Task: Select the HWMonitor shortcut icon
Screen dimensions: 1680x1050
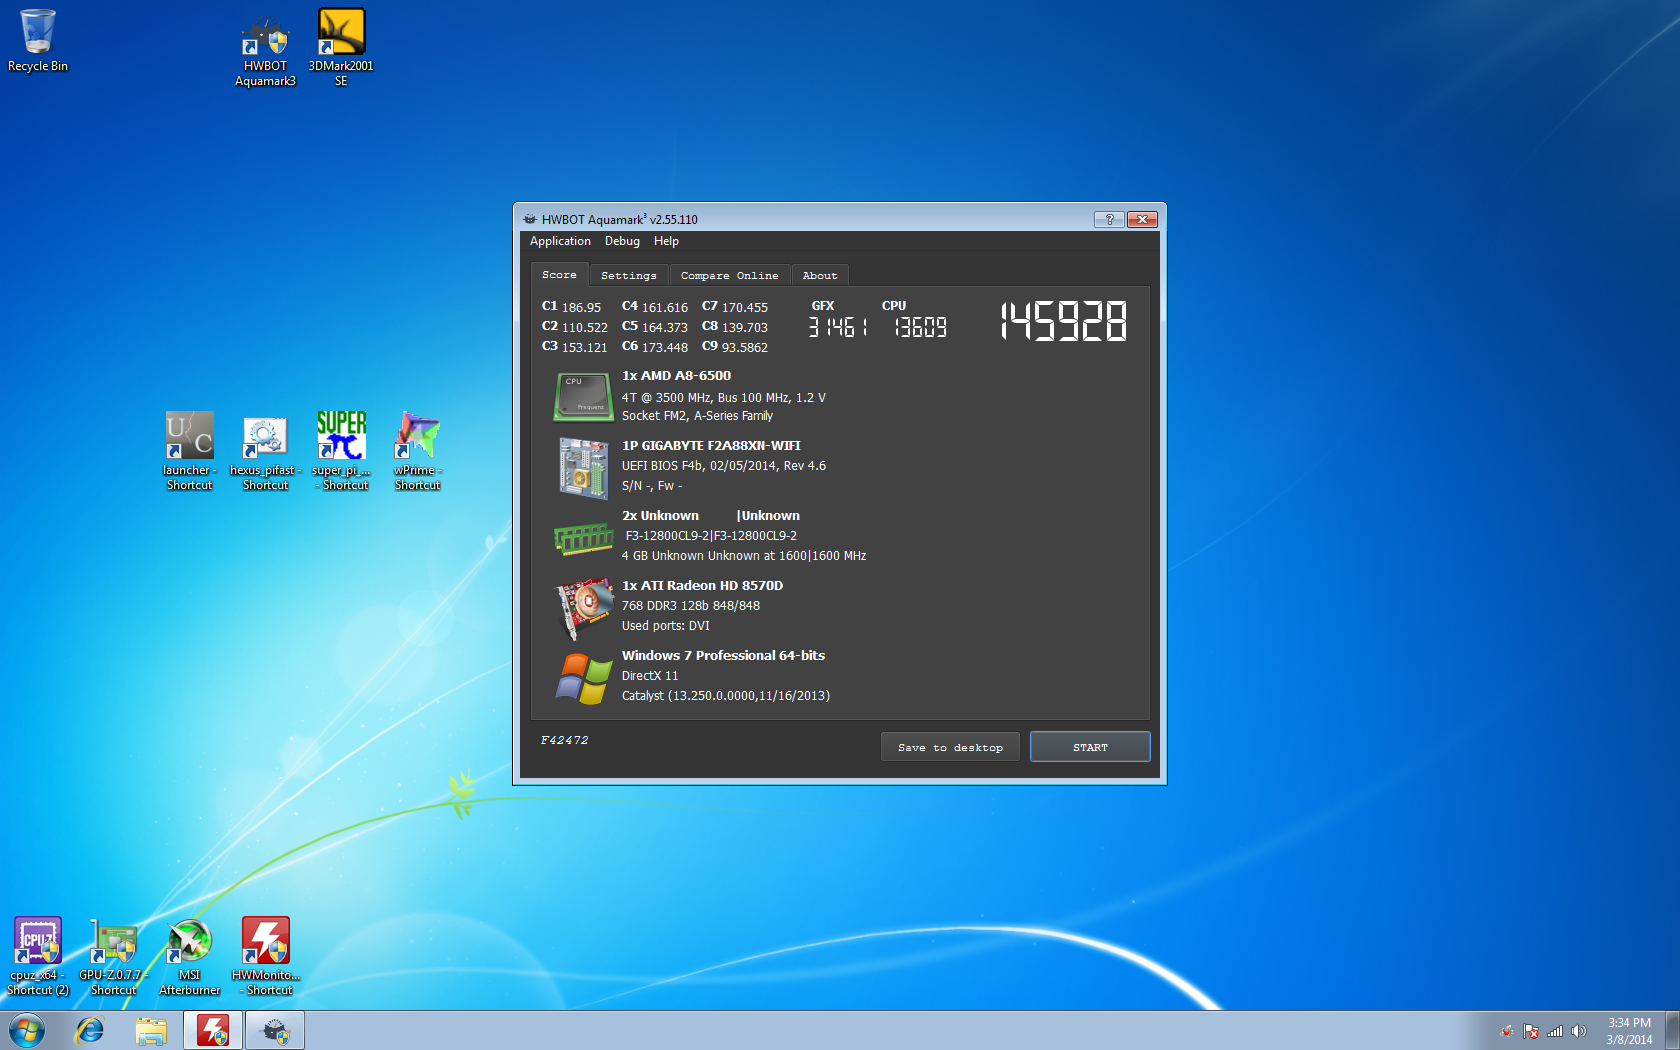Action: [265, 956]
